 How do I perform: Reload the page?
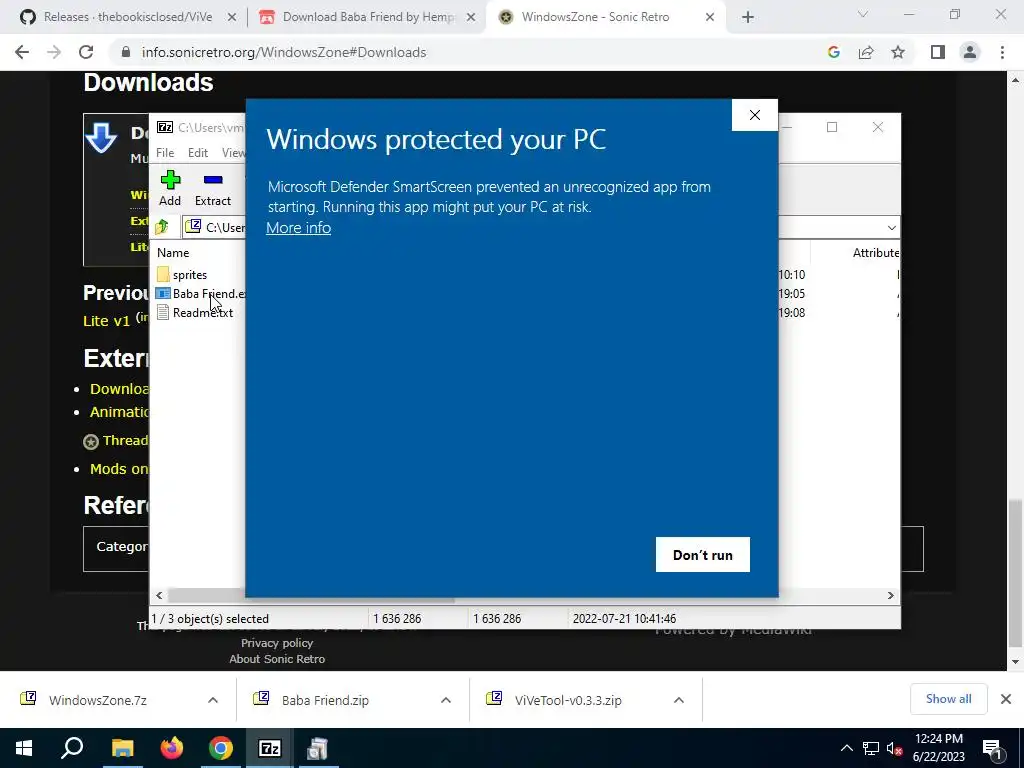tap(86, 52)
